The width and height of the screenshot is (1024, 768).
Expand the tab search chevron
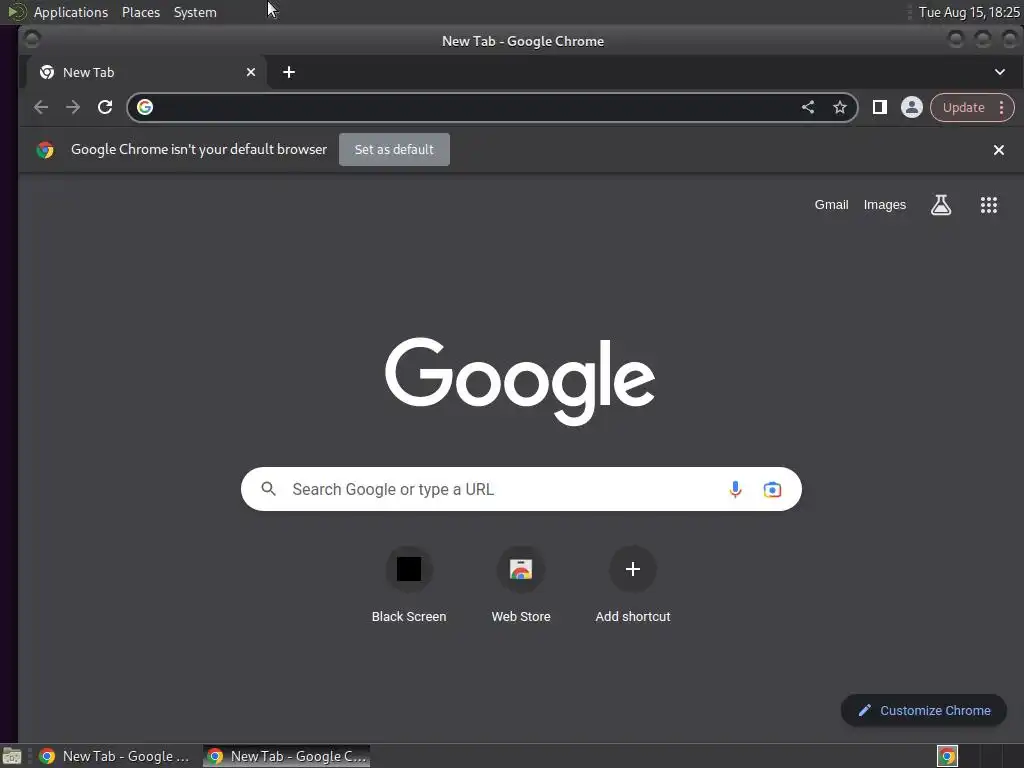[x=1000, y=72]
